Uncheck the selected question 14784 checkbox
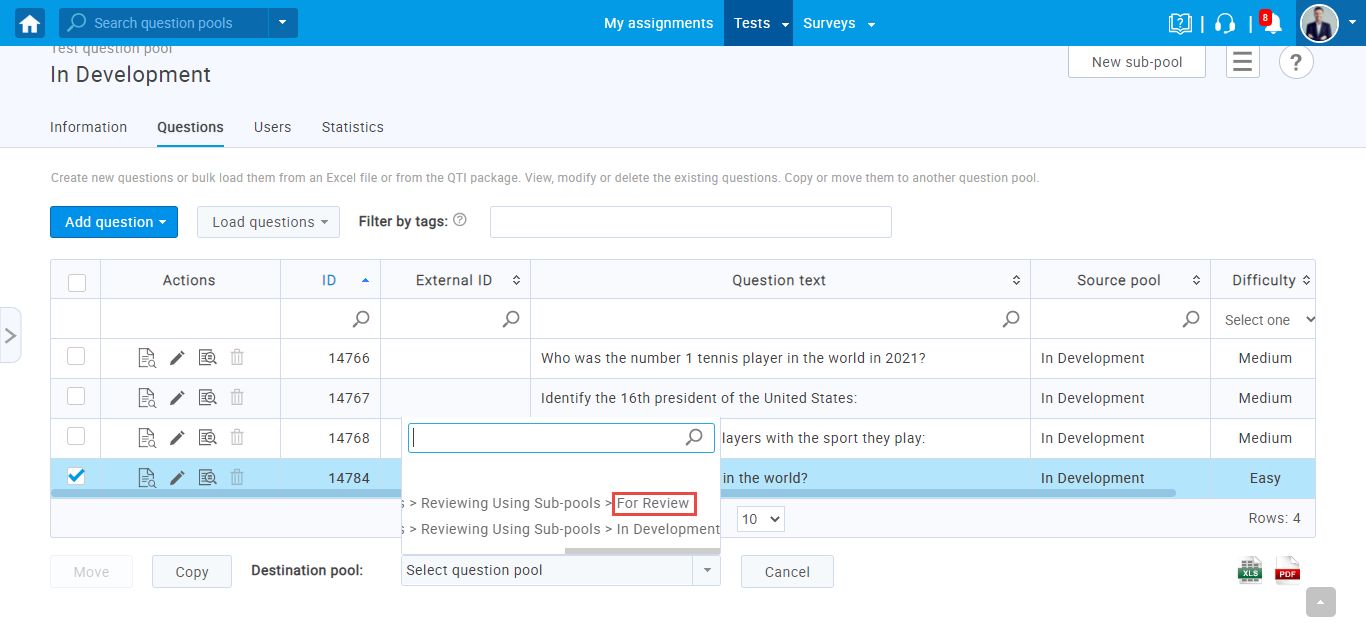The height and width of the screenshot is (625, 1366). point(76,477)
